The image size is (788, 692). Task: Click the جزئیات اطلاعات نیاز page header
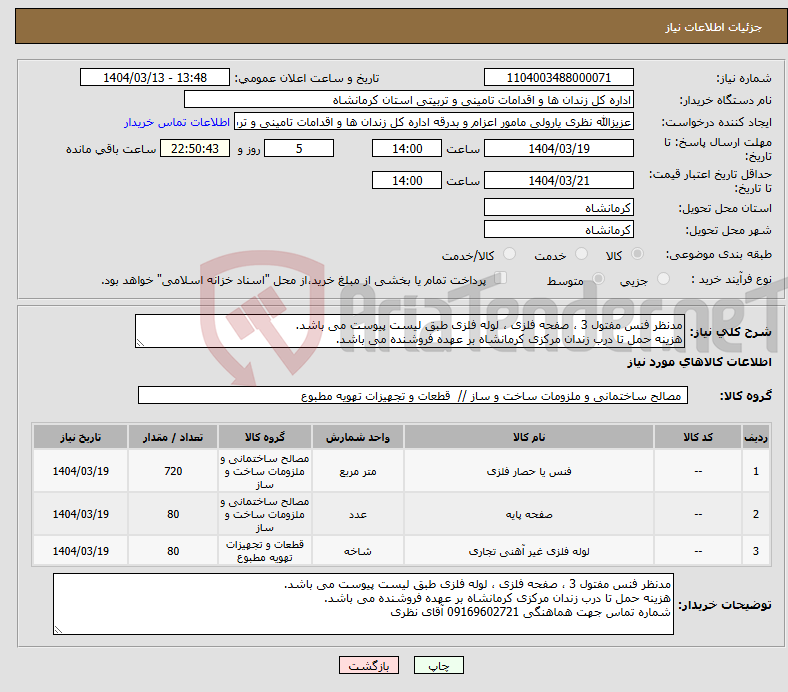click(x=714, y=27)
